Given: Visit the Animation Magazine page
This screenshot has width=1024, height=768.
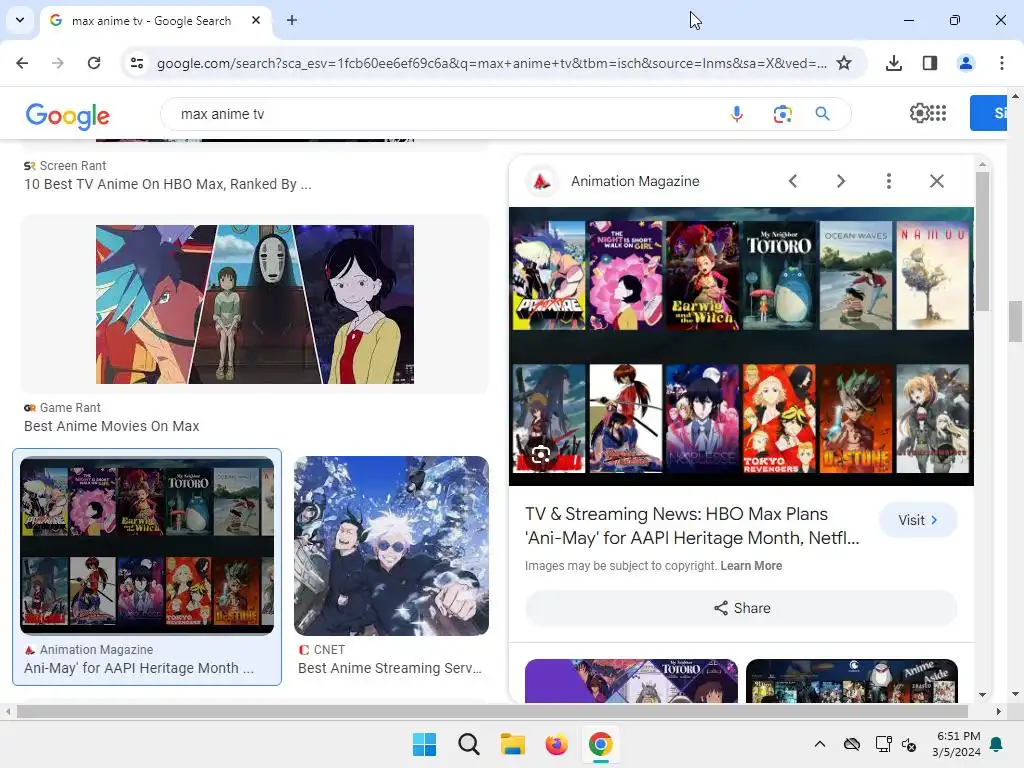Looking at the screenshot, I should (918, 520).
